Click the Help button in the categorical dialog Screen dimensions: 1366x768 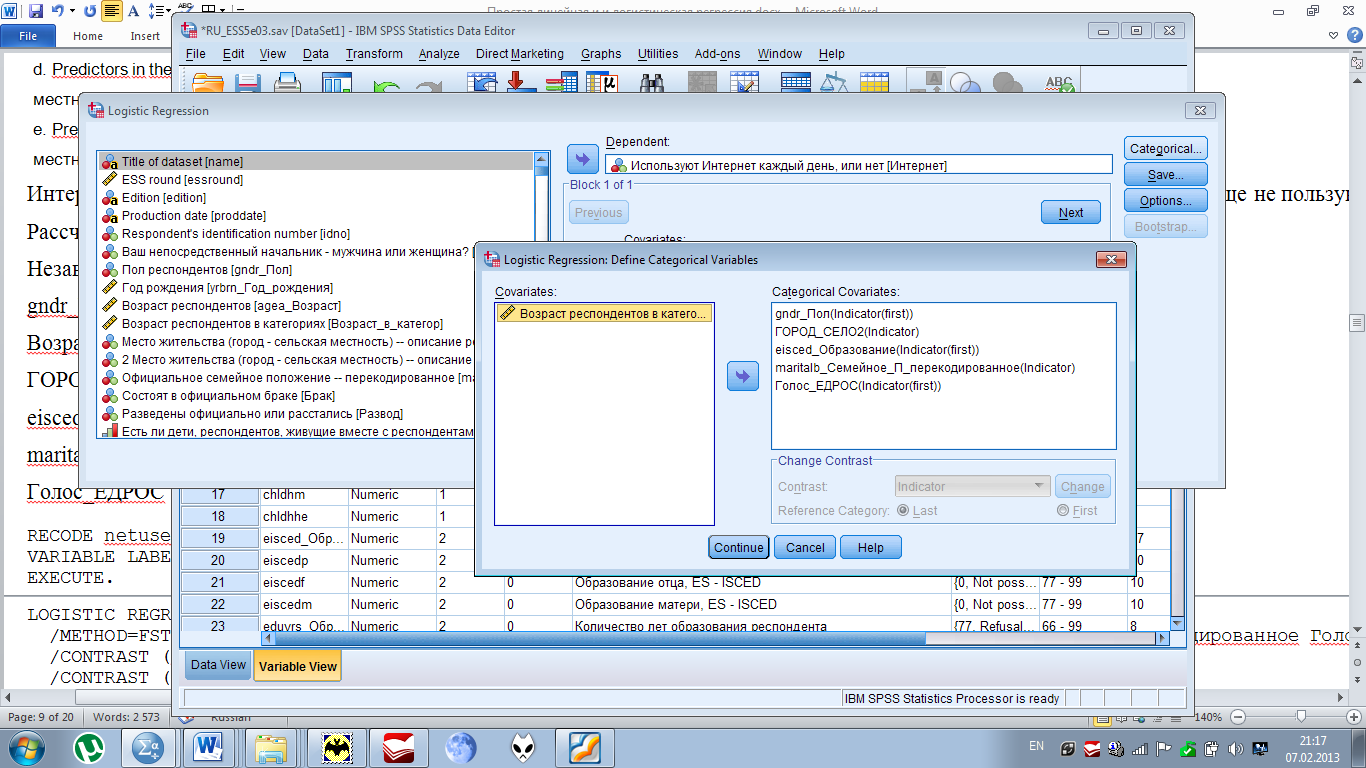pos(871,547)
